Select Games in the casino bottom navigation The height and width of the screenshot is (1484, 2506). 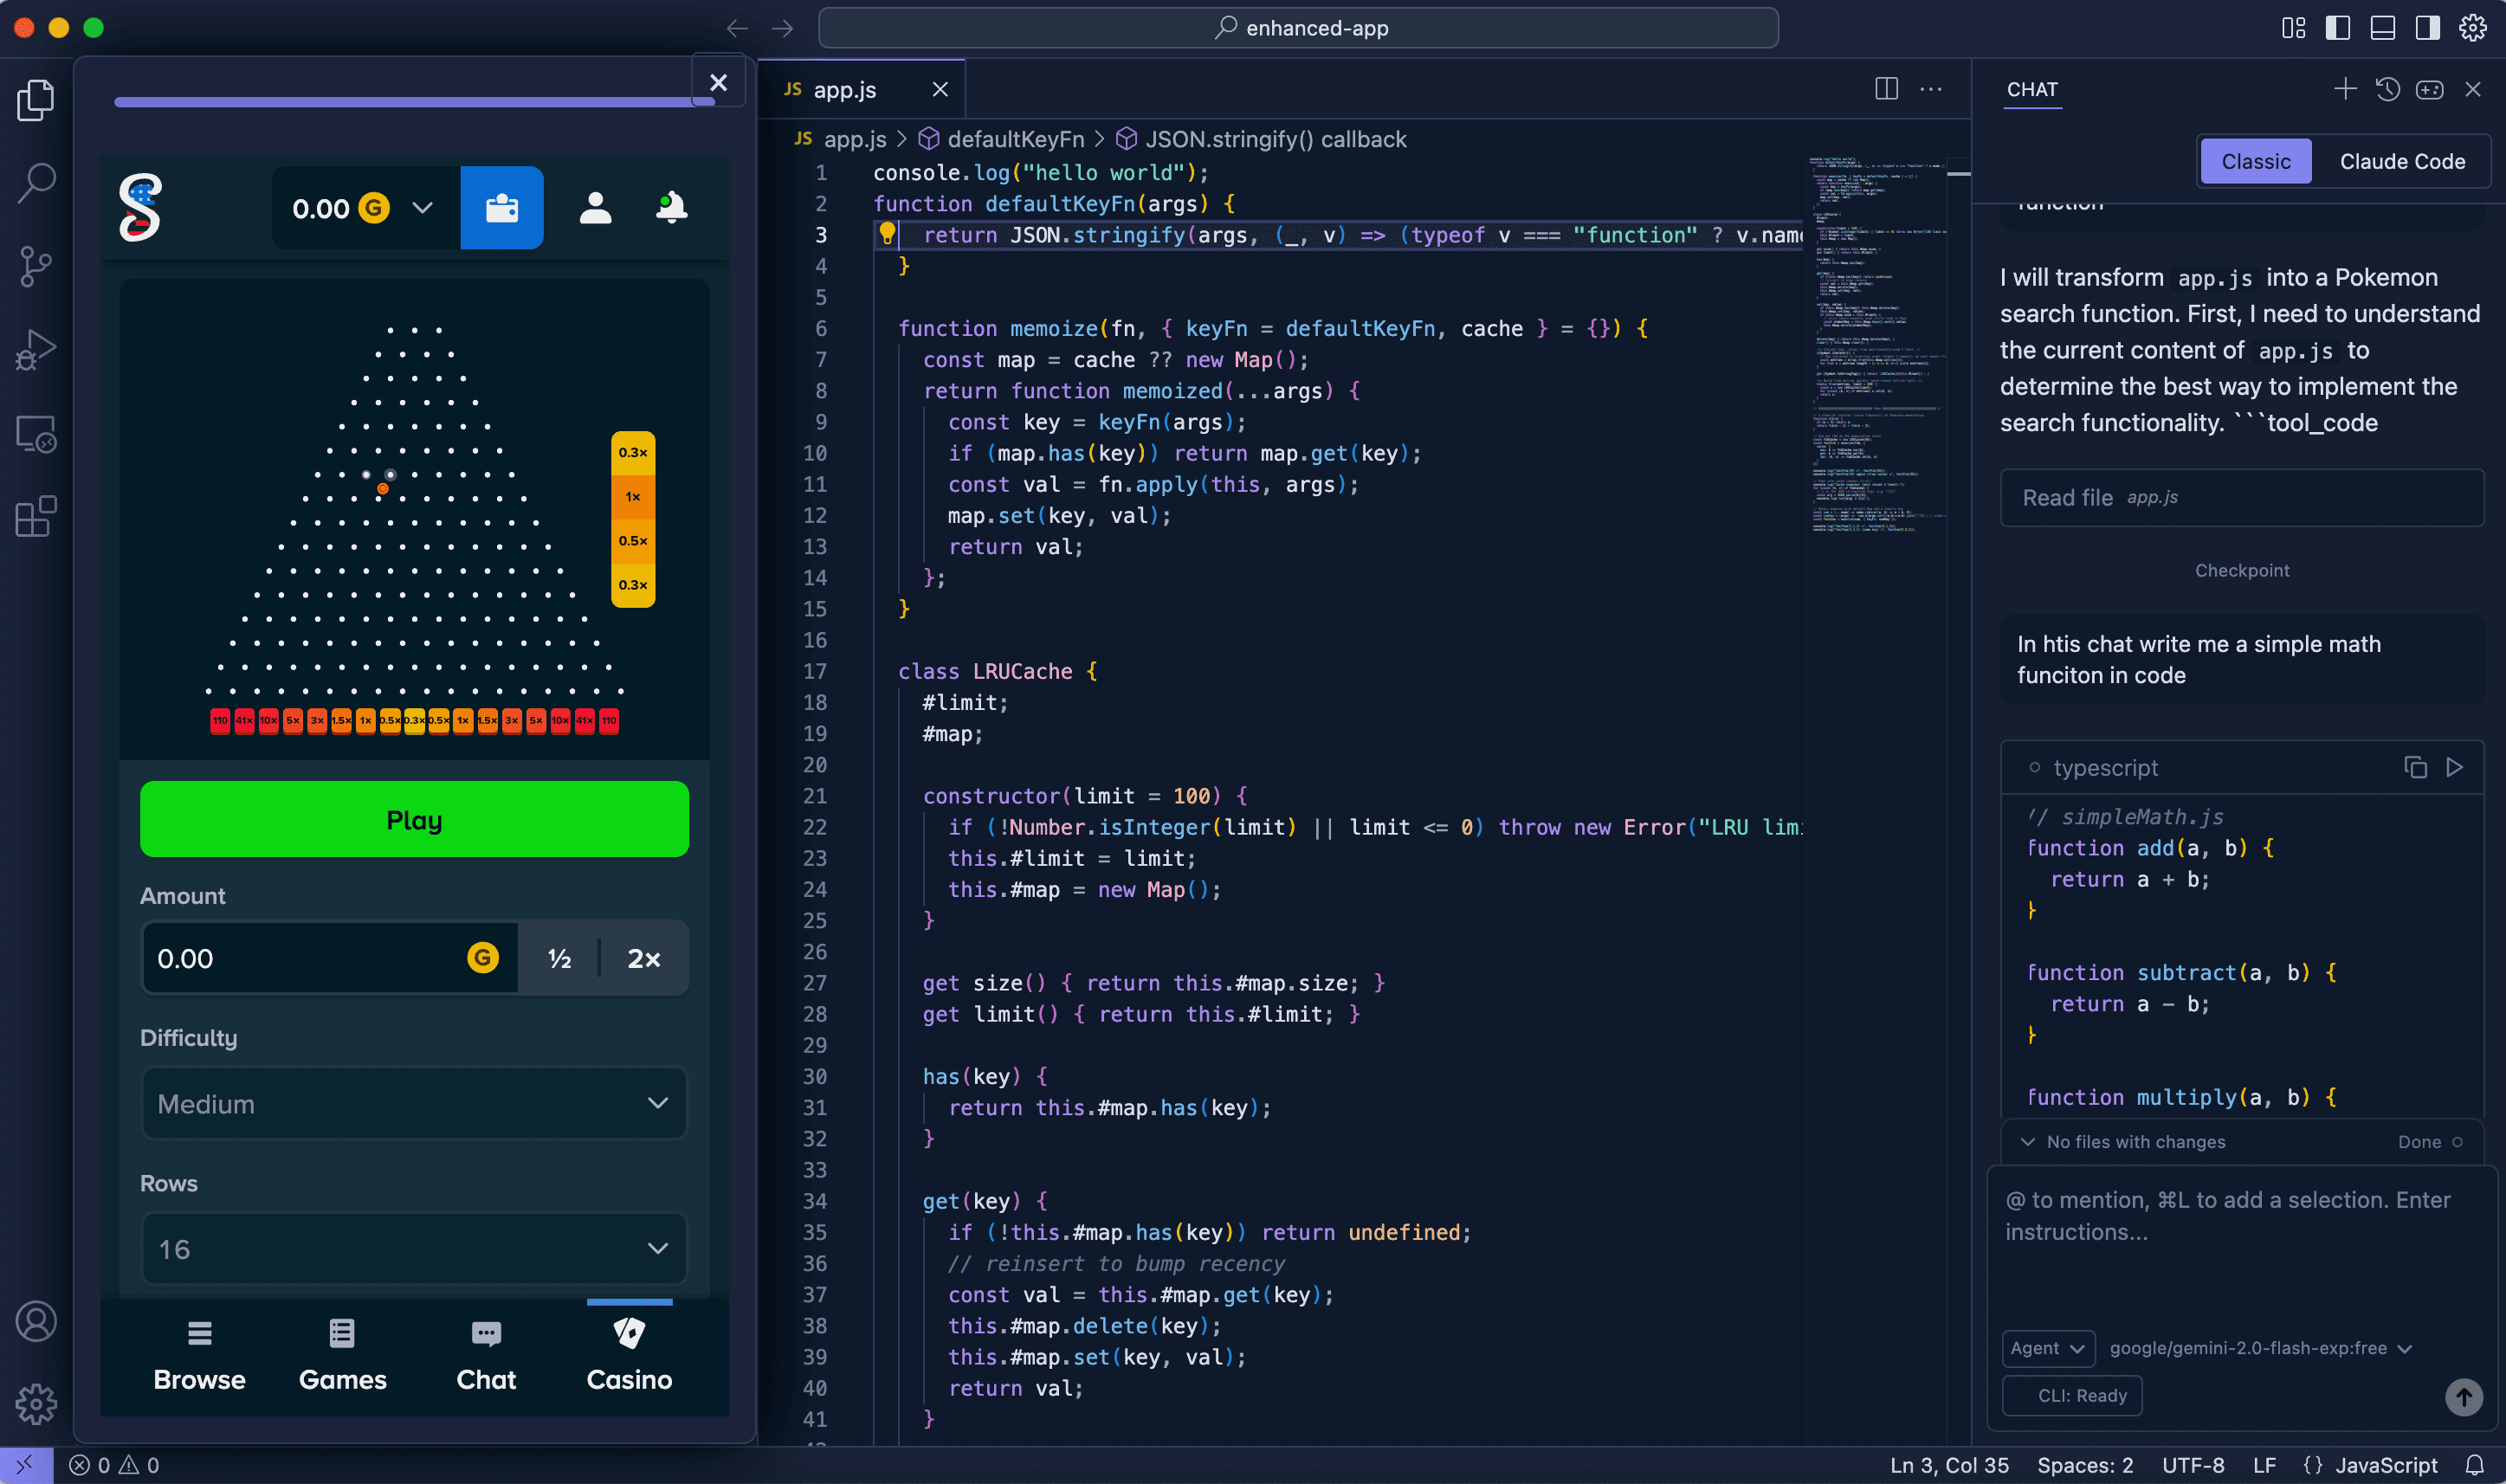coord(342,1354)
